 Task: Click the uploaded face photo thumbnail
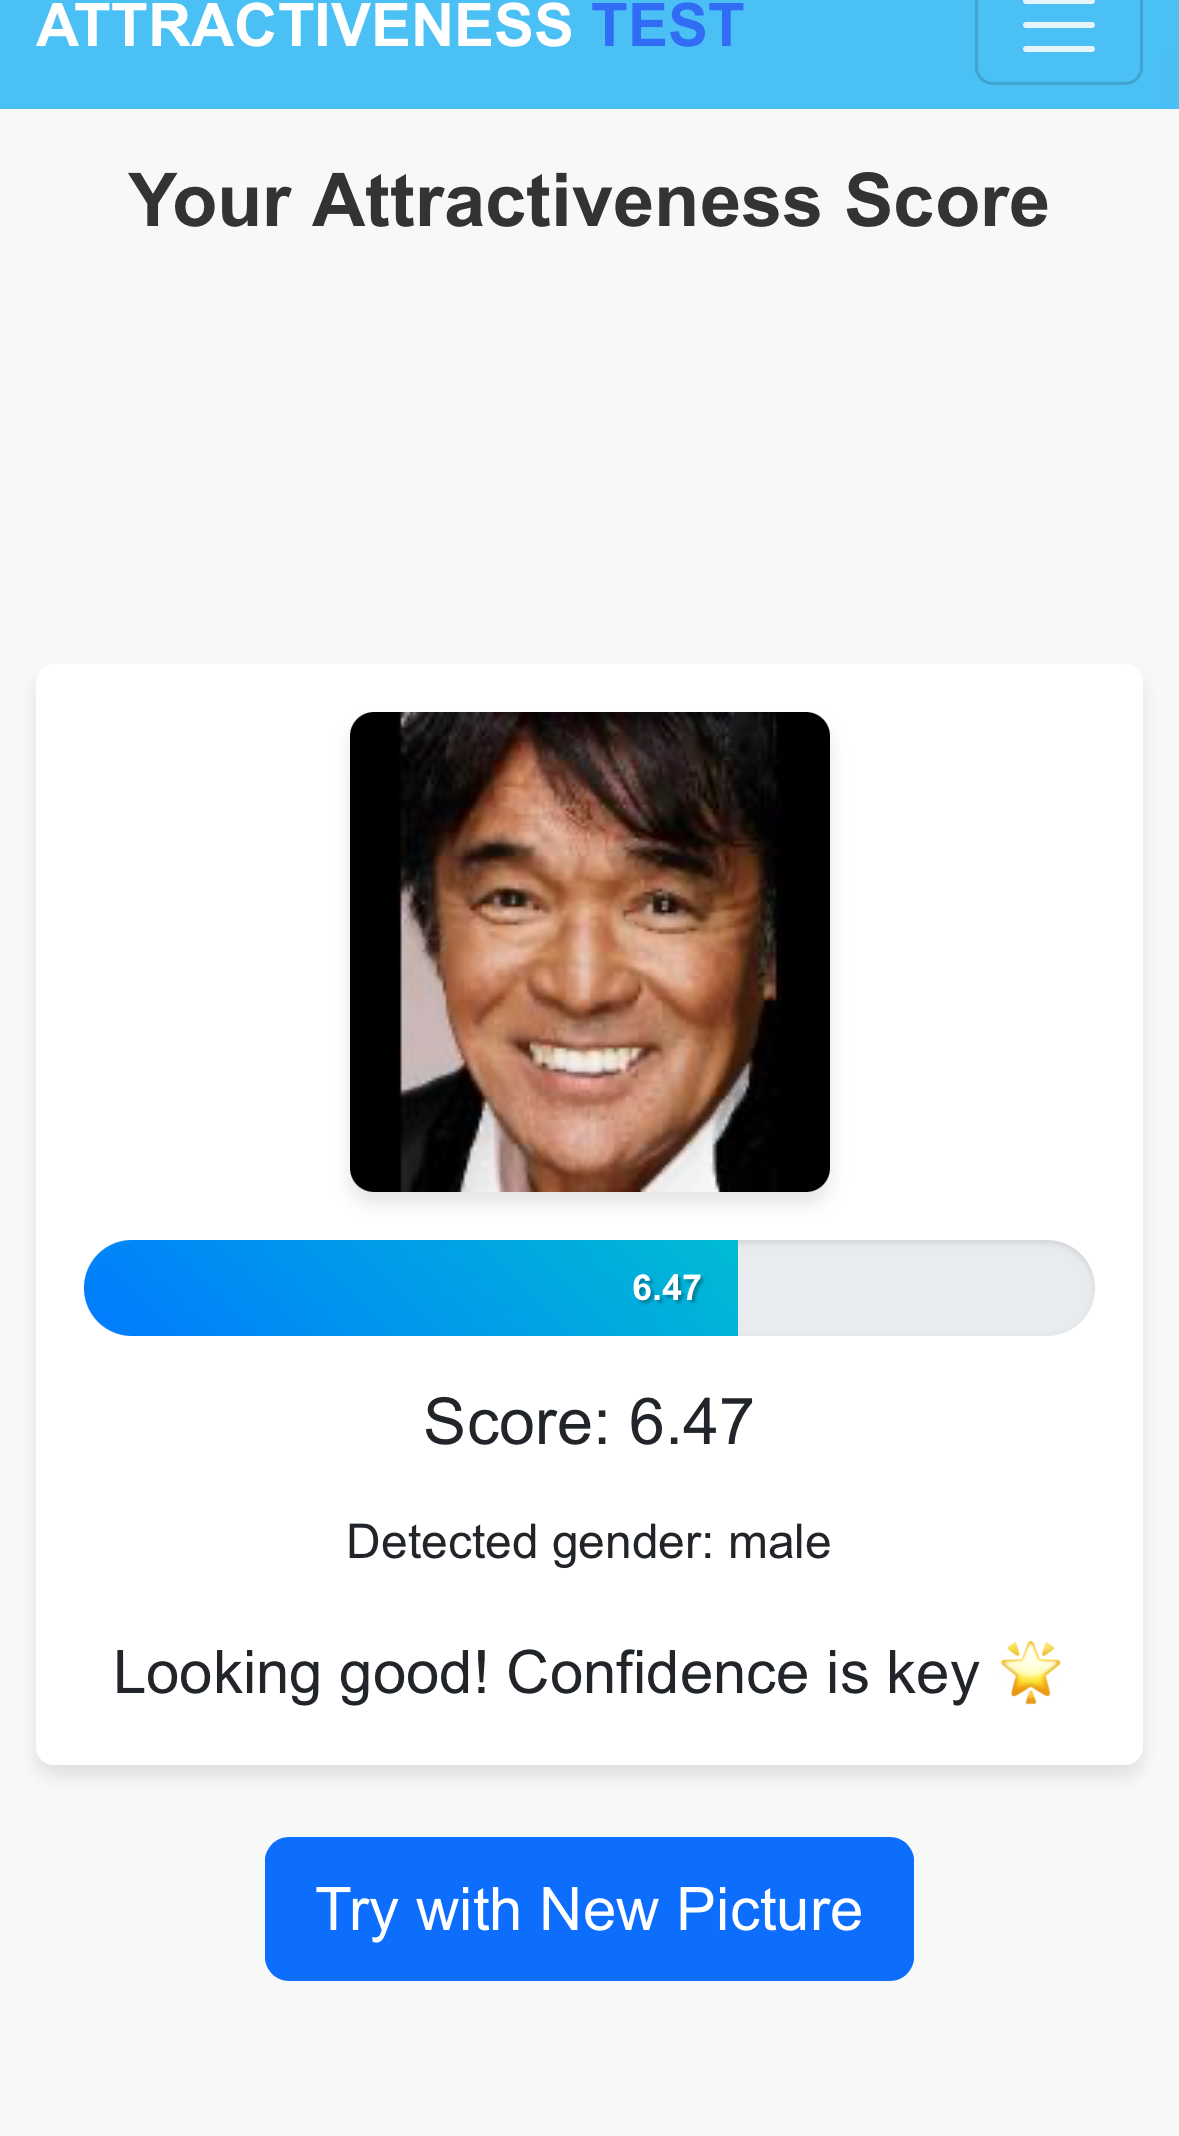click(589, 951)
